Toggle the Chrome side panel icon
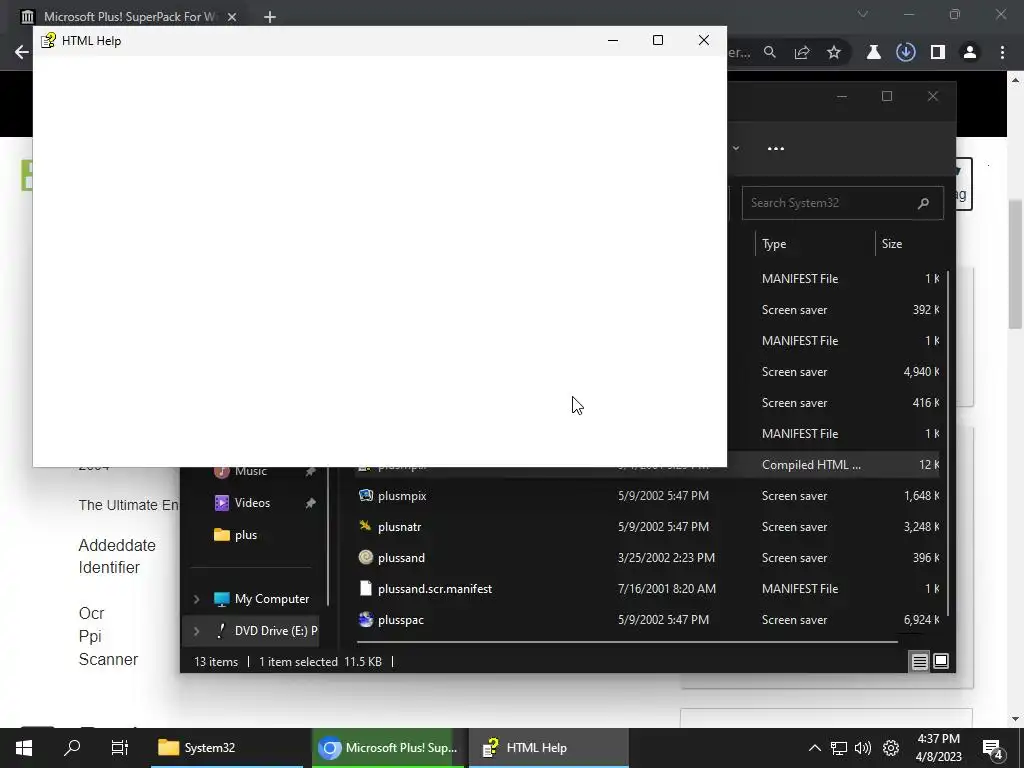 pos(938,52)
